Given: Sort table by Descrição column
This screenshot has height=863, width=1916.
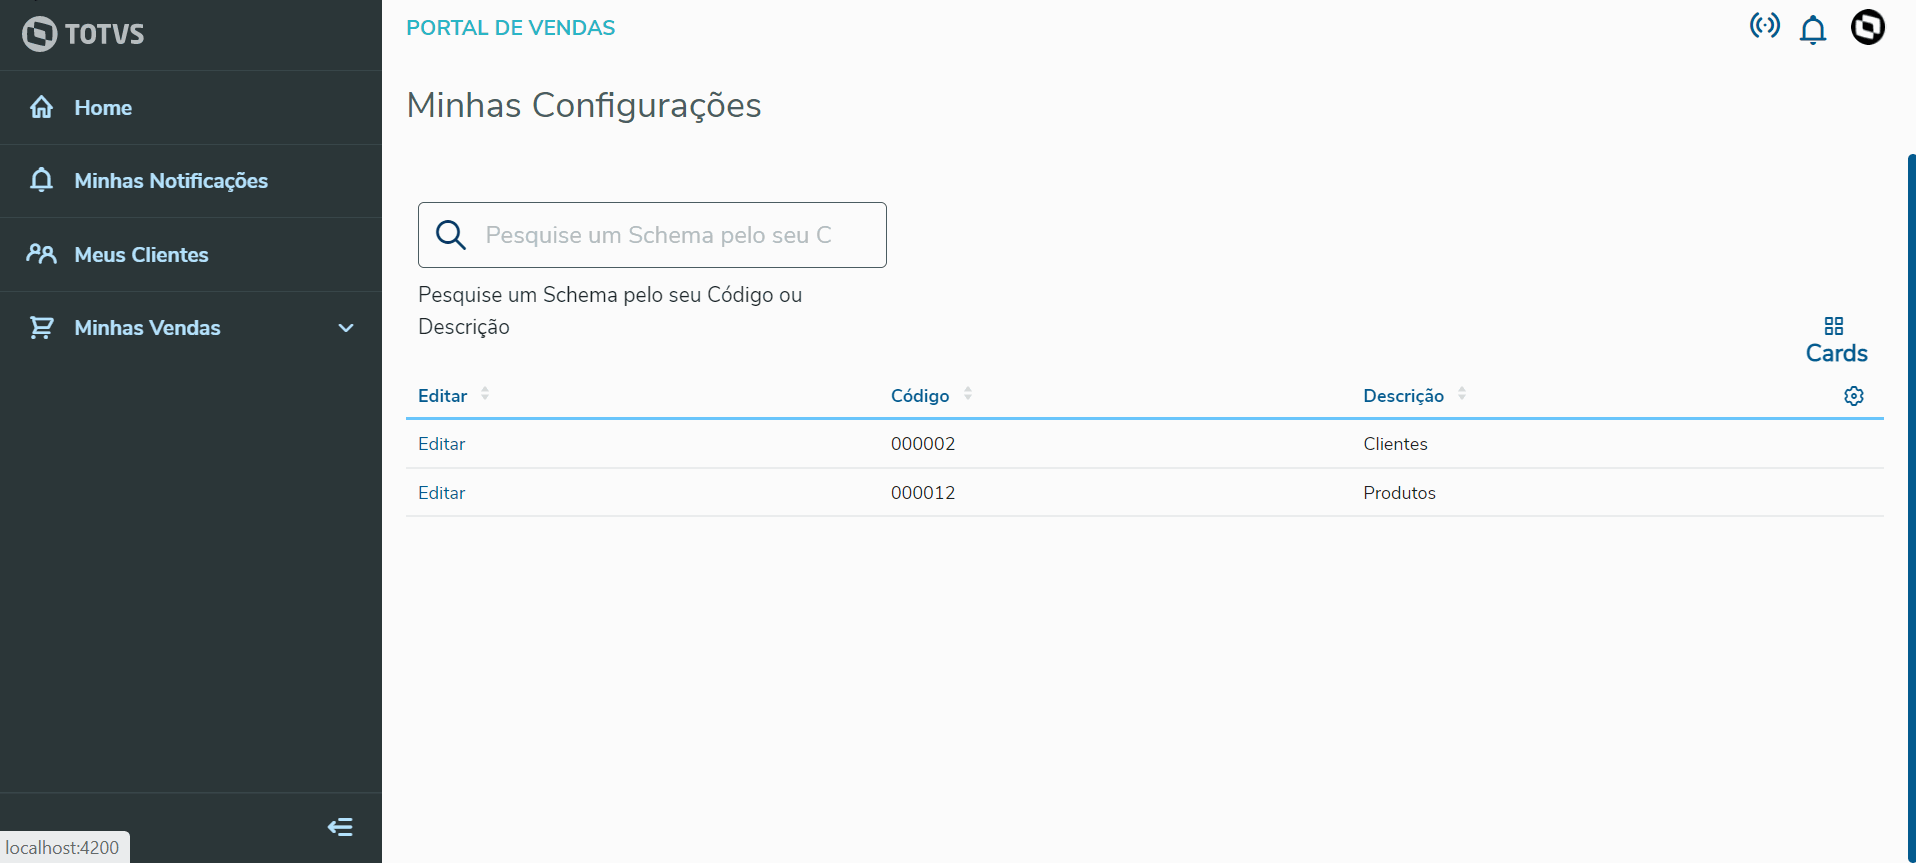Looking at the screenshot, I should point(1462,395).
